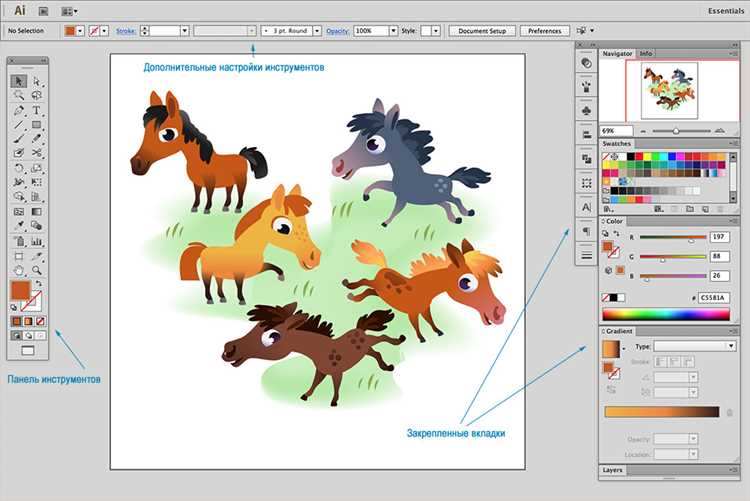Select the Paintbrush tool
750x501 pixels.
pyautogui.click(x=19, y=139)
